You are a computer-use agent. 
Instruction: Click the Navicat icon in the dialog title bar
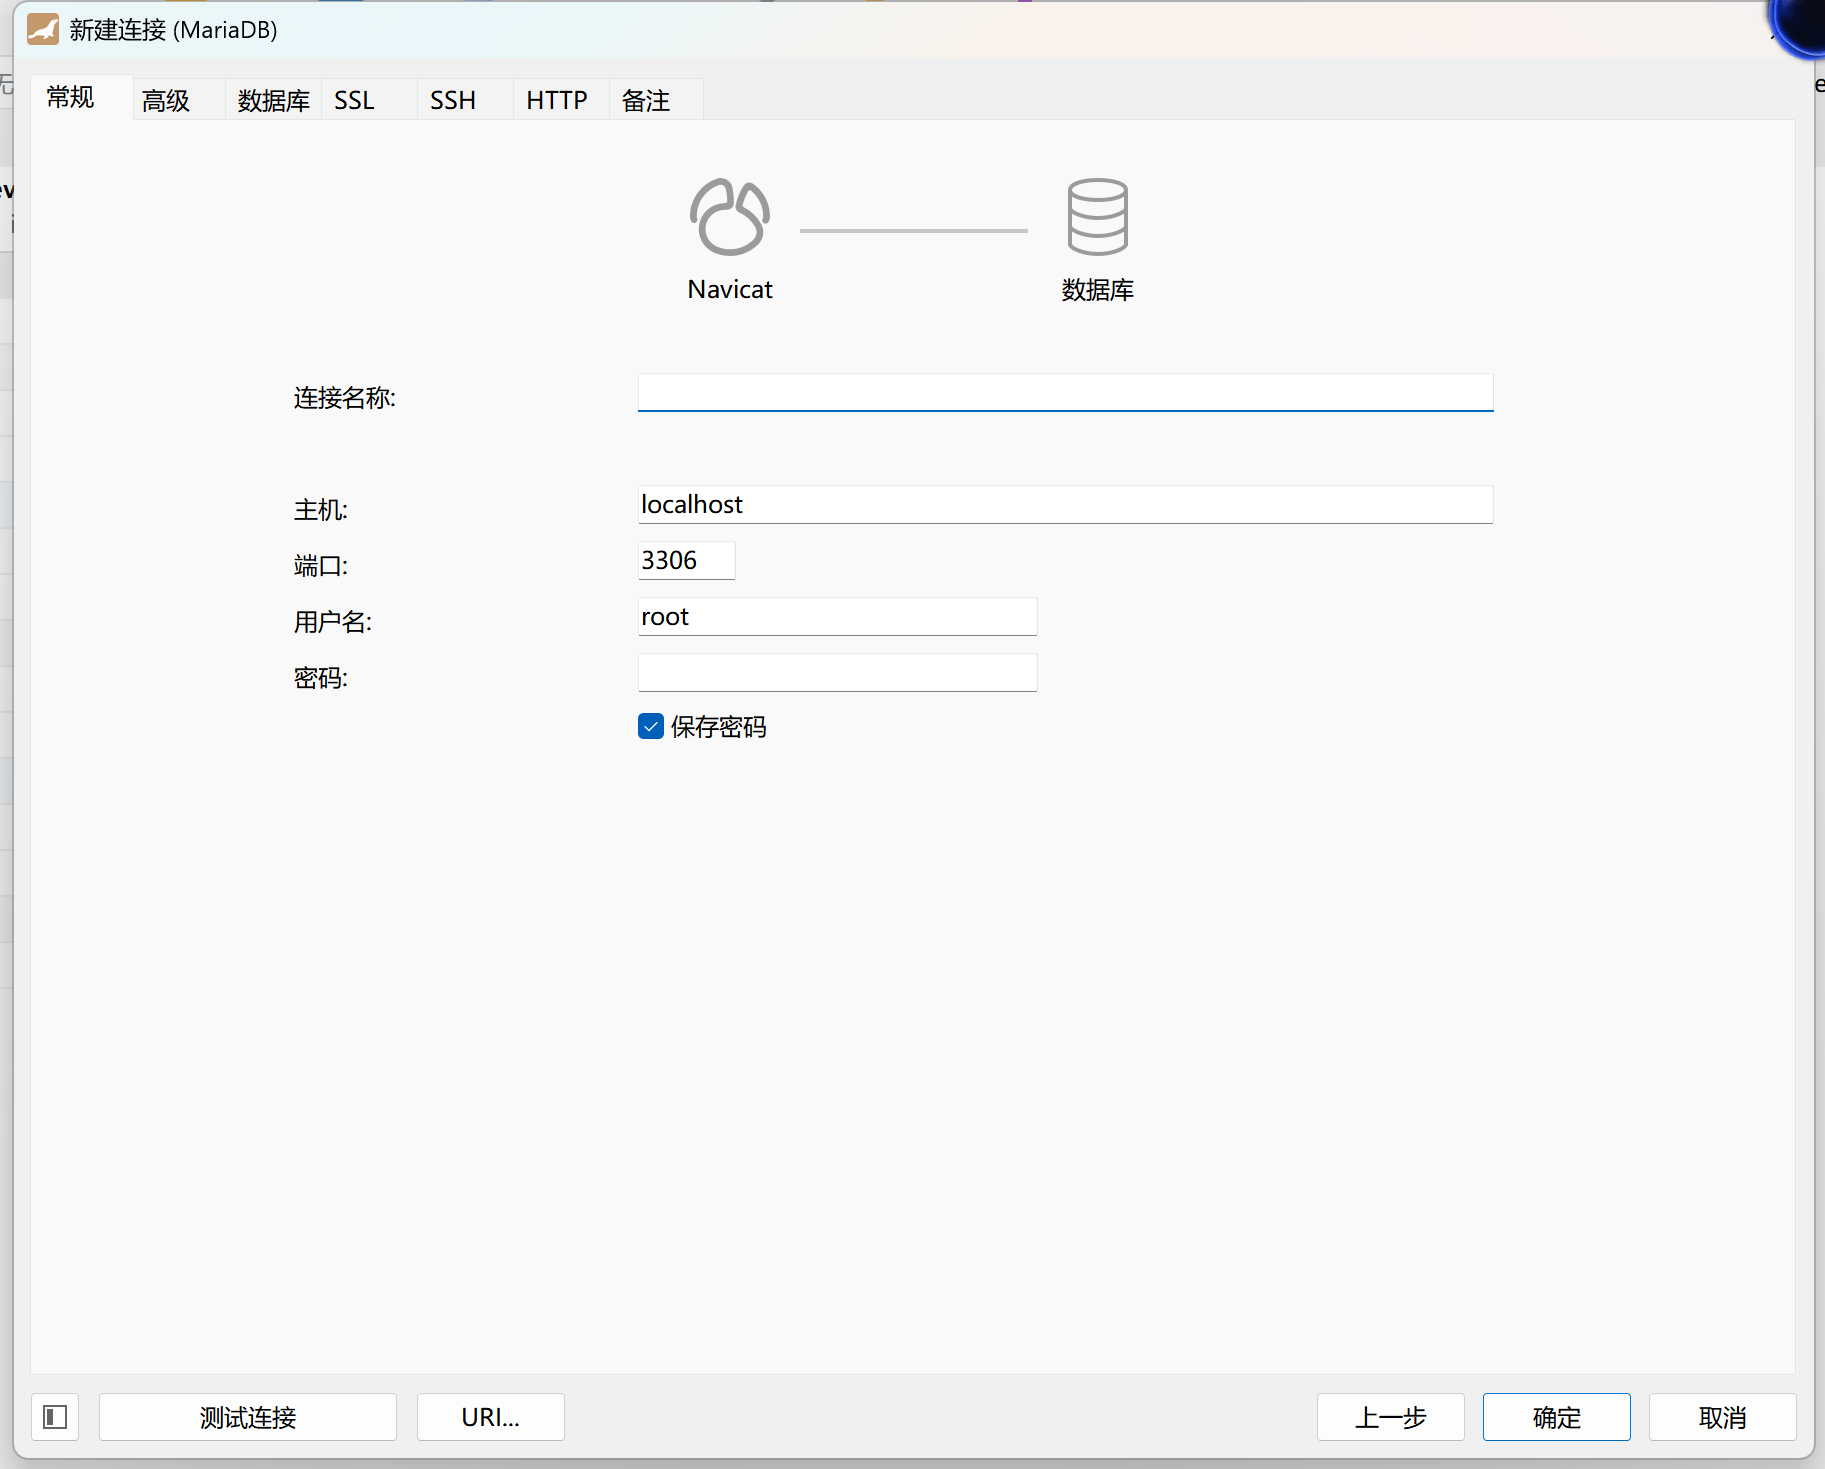pyautogui.click(x=41, y=29)
